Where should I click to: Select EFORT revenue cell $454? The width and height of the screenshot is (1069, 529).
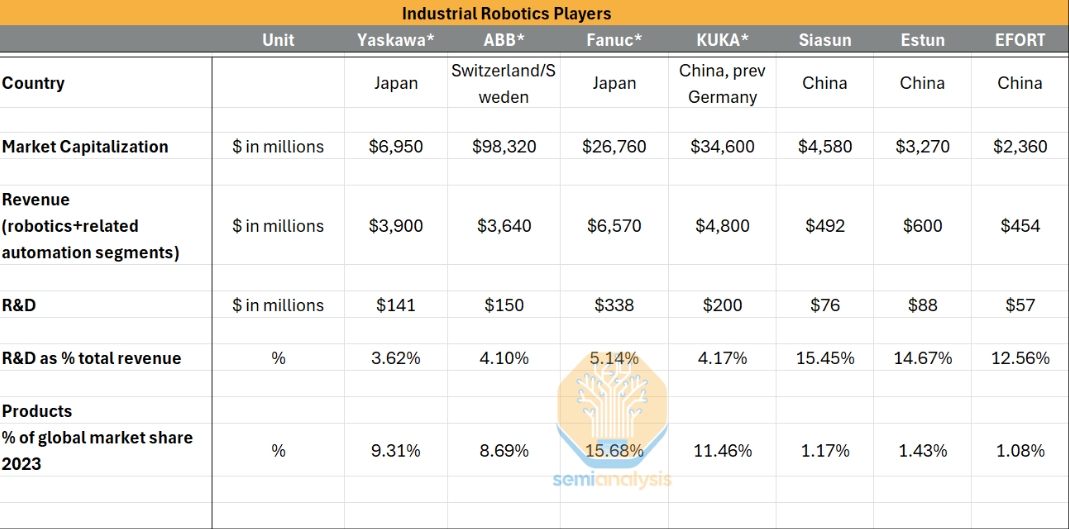point(1021,226)
